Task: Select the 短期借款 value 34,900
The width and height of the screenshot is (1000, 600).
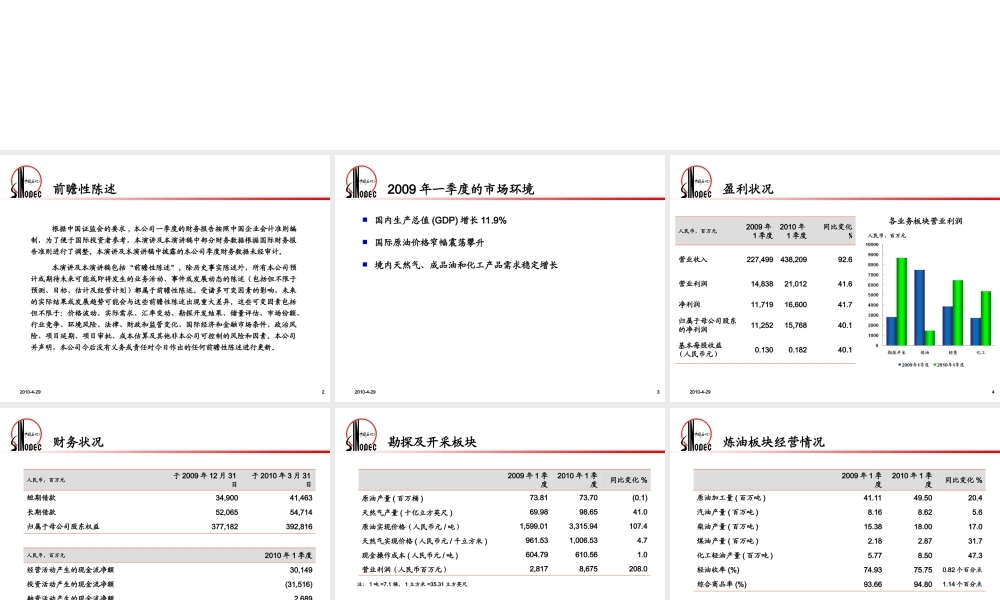Action: click(x=226, y=498)
